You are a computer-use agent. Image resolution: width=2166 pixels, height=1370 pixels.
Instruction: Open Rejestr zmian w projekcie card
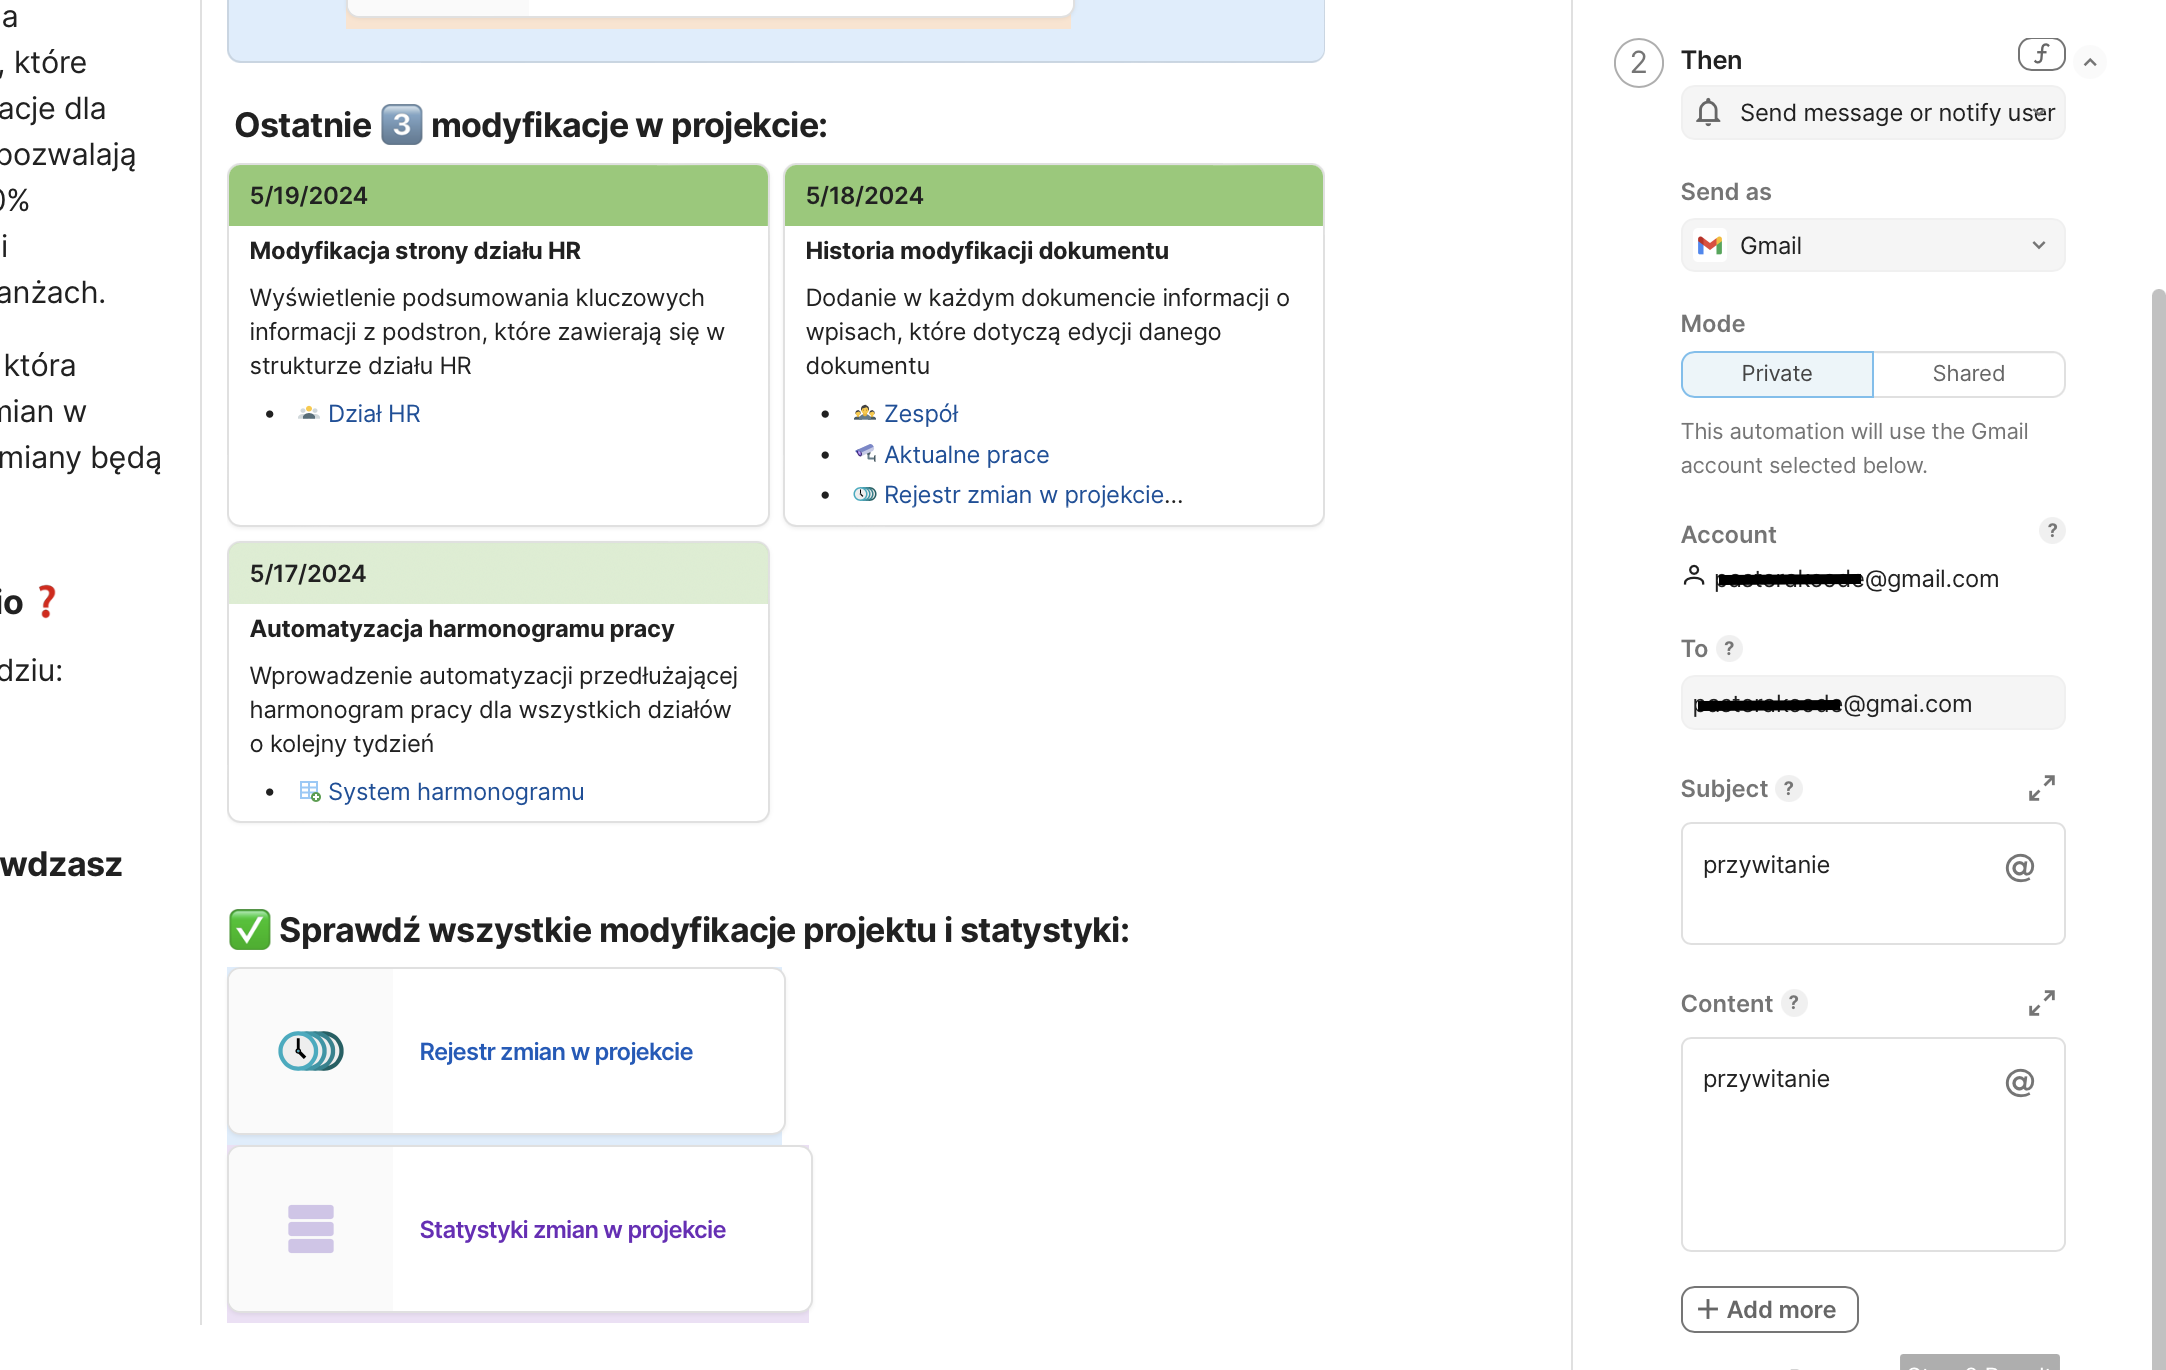click(x=556, y=1052)
